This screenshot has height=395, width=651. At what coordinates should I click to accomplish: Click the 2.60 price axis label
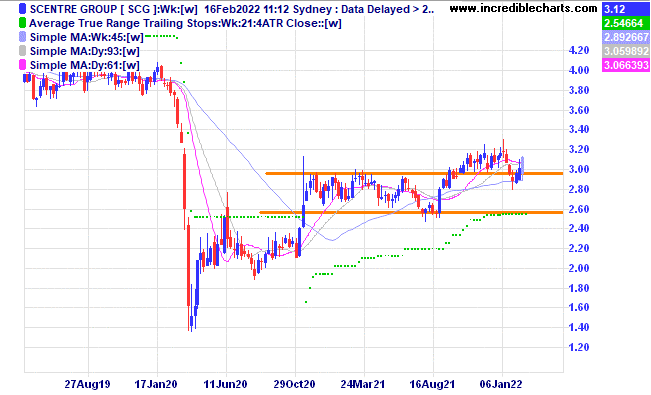click(x=579, y=209)
